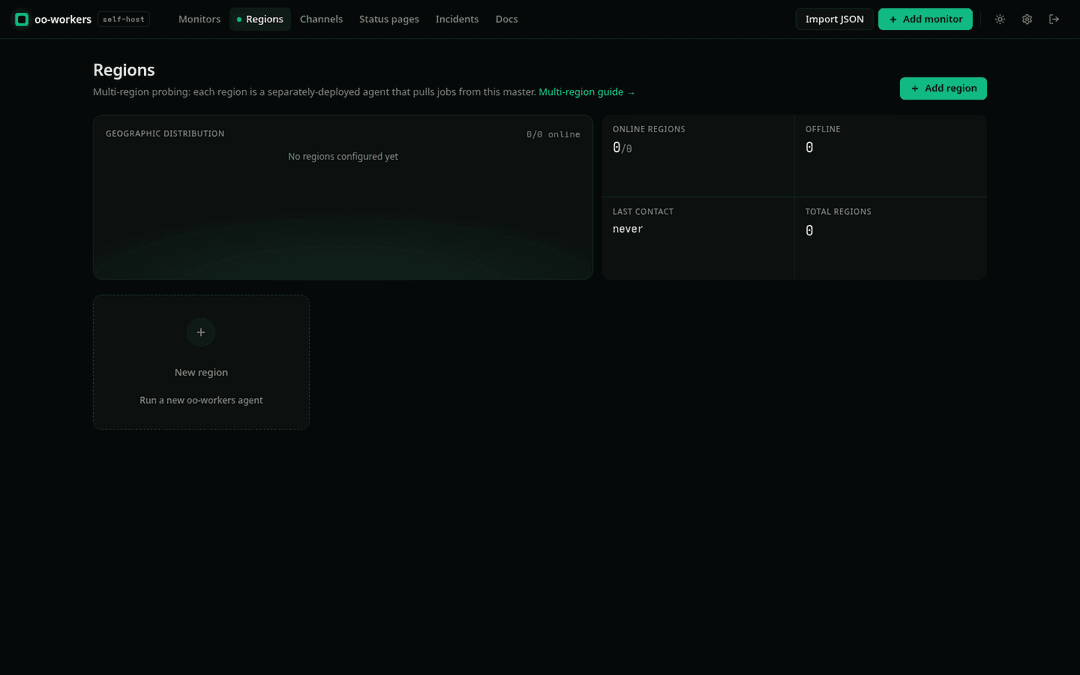Open settings via the gear icon
This screenshot has height=675, width=1080.
click(x=1027, y=19)
